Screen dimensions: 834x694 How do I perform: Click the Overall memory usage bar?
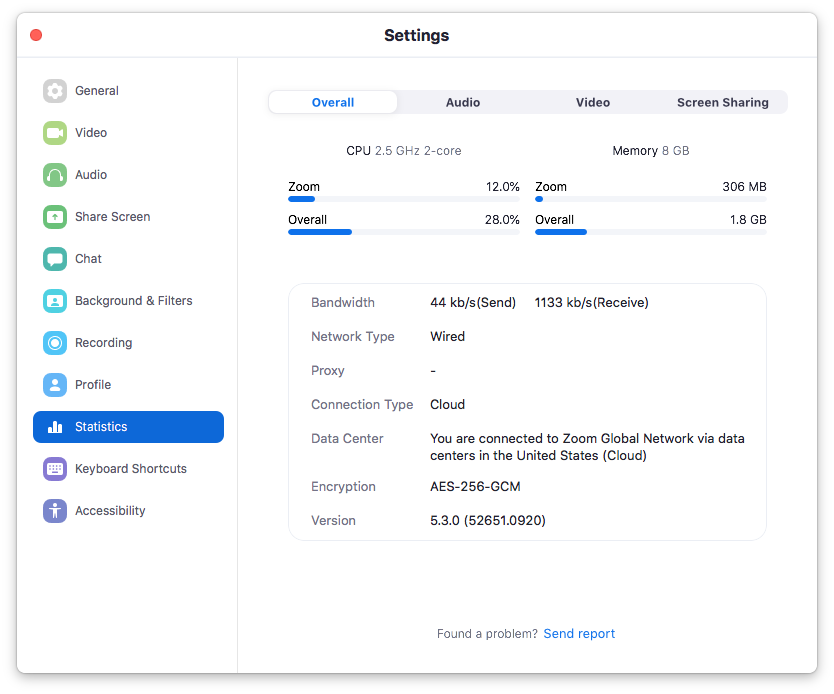coord(650,232)
